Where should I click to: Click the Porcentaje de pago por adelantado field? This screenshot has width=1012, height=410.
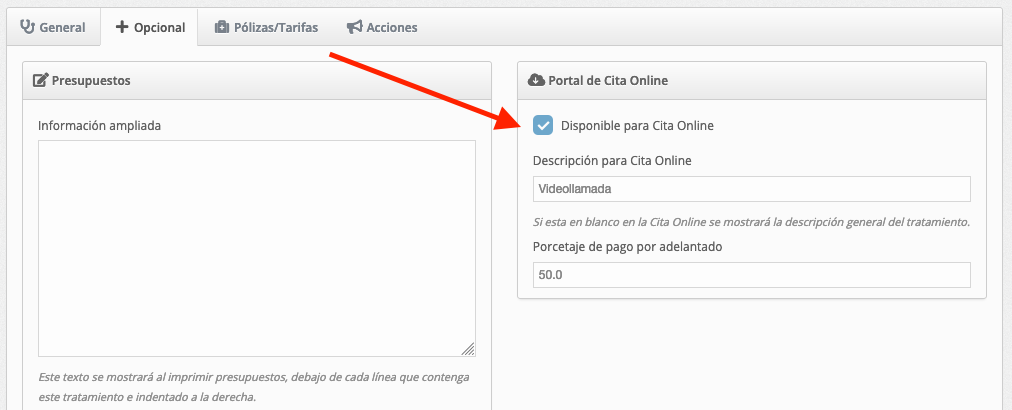[751, 275]
